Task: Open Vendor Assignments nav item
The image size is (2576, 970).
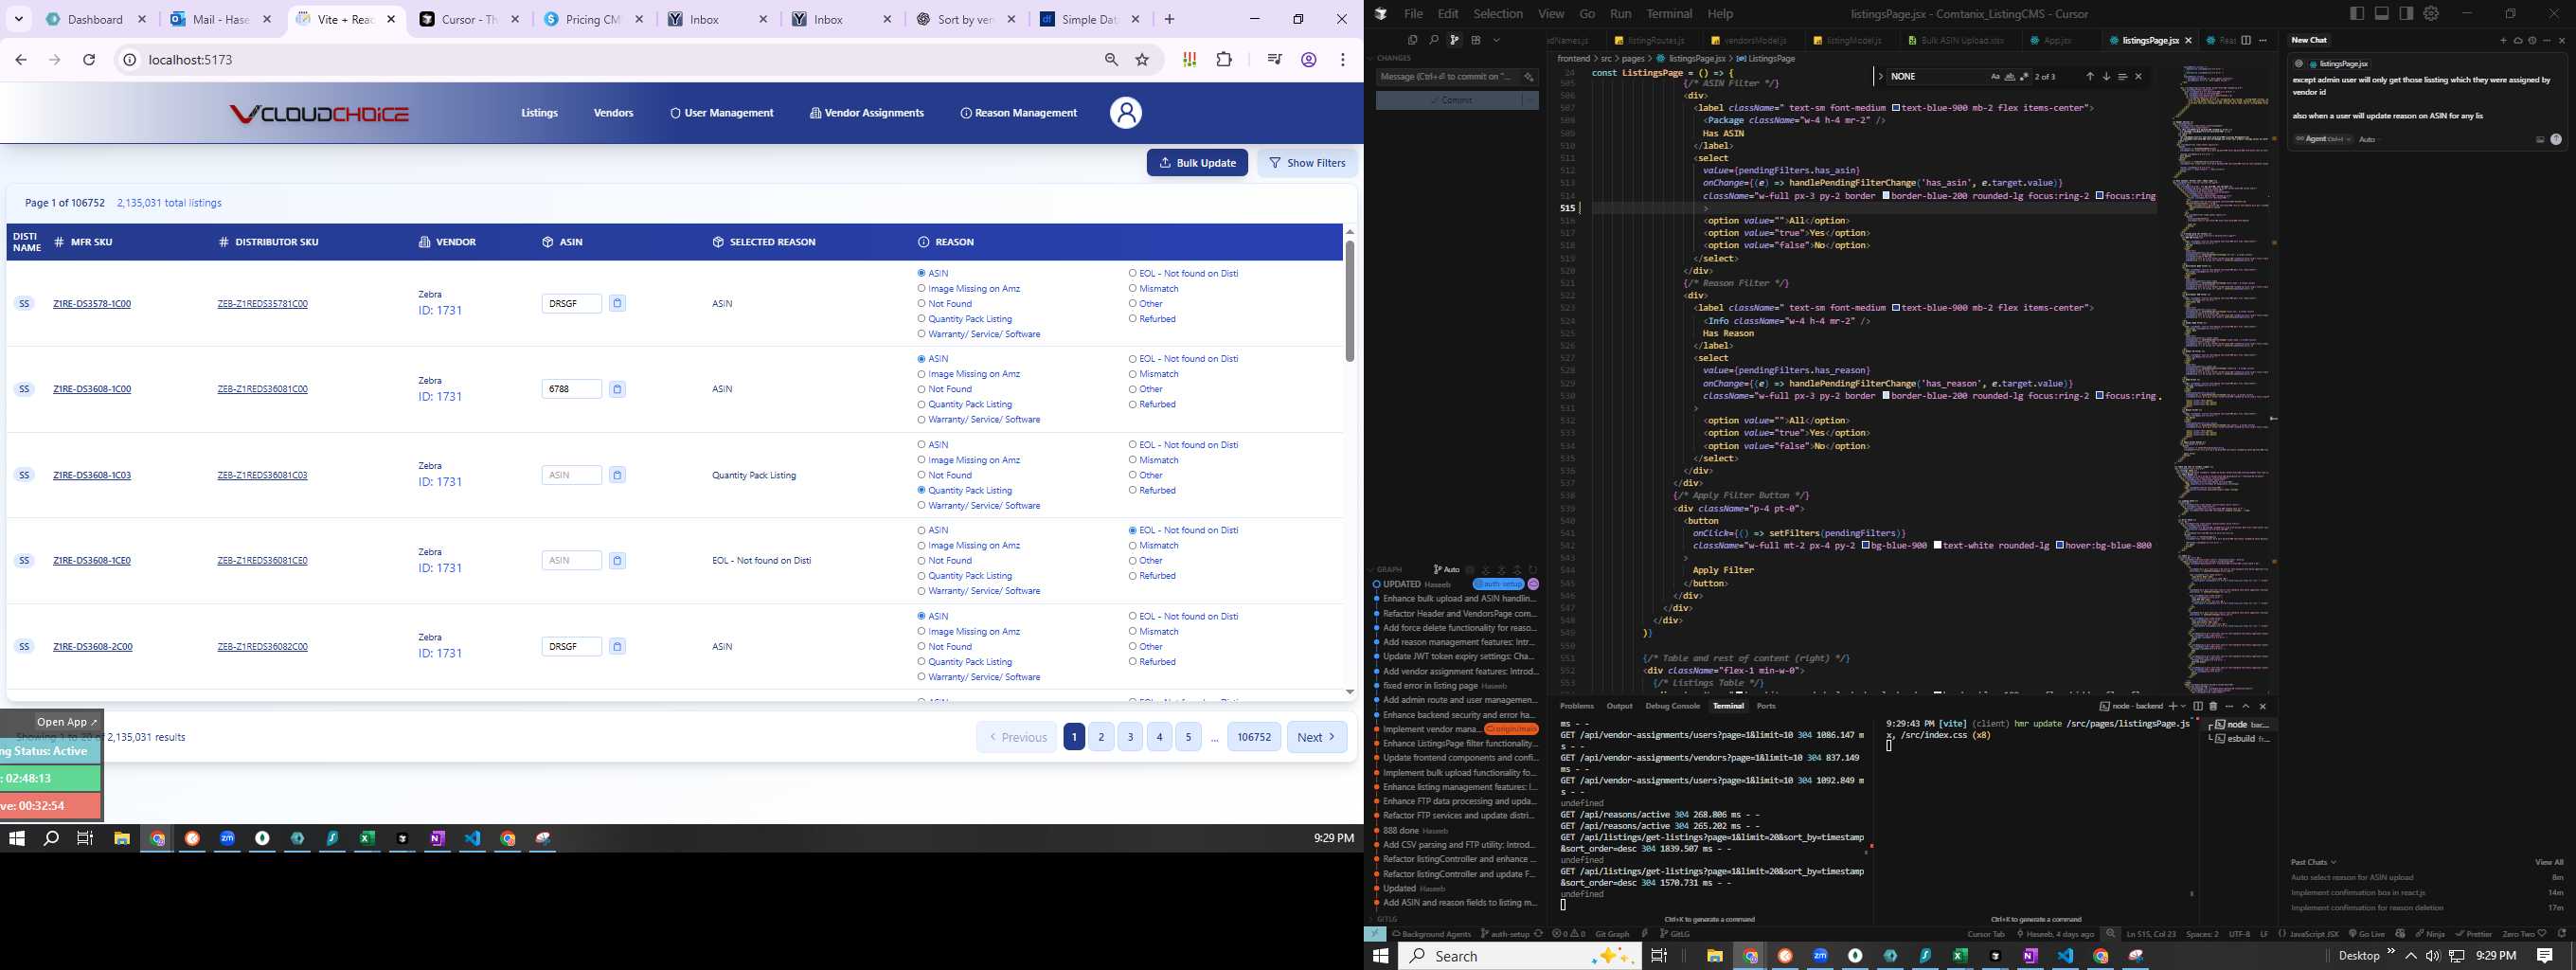Action: click(867, 113)
